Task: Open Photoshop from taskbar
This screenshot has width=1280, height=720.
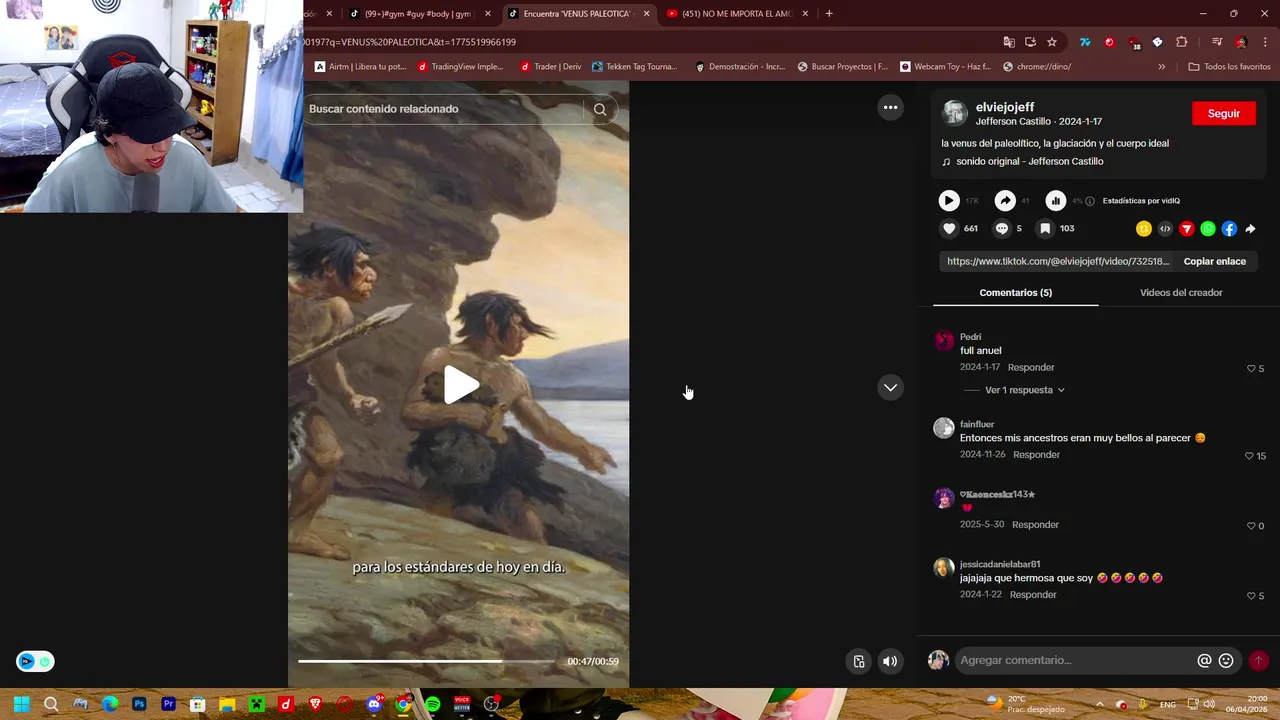Action: click(x=139, y=704)
